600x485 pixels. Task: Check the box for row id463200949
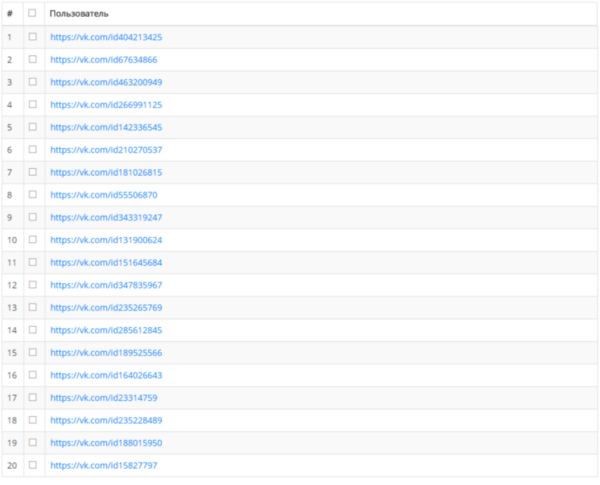click(33, 82)
